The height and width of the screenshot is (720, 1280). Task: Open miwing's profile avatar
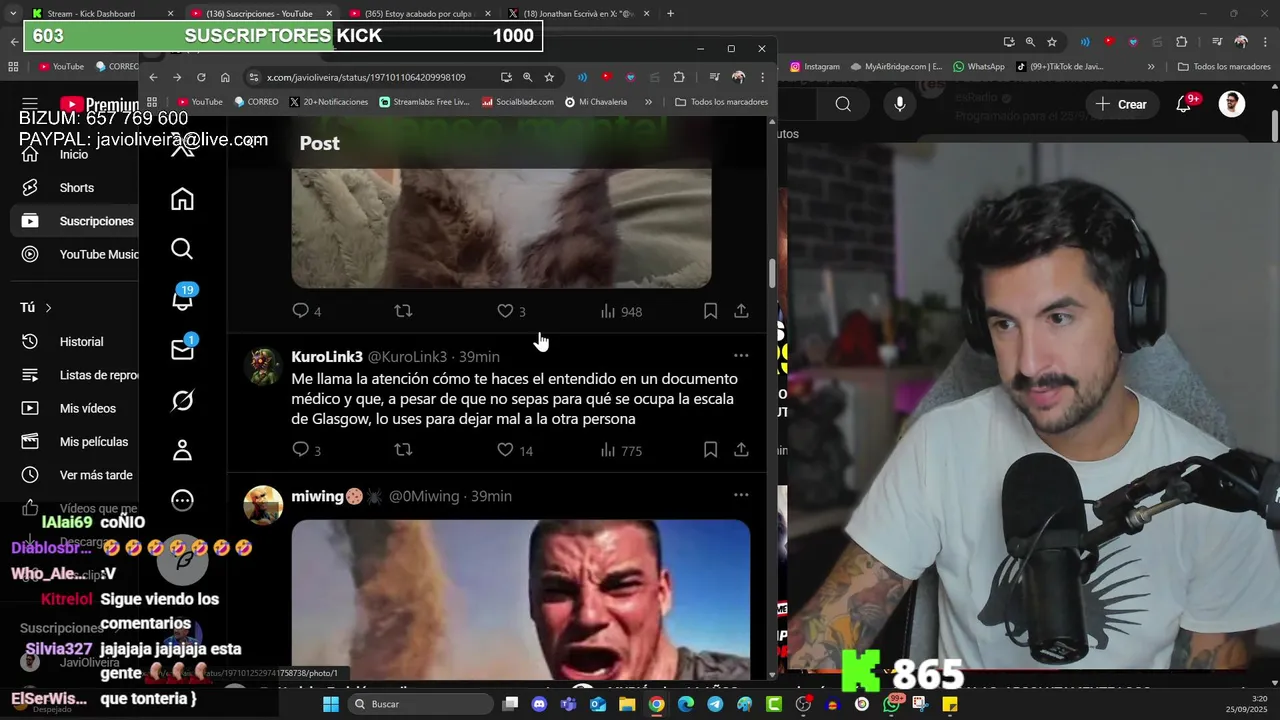[x=263, y=505]
